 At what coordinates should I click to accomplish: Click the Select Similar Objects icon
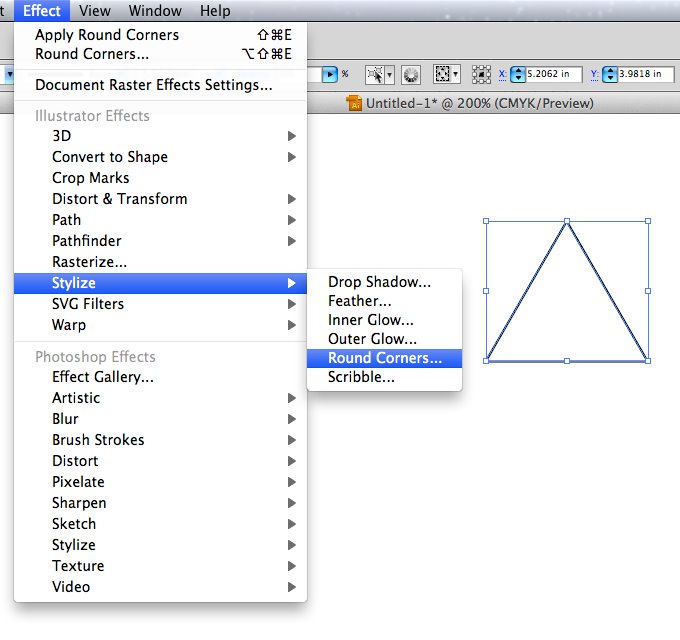coord(375,75)
